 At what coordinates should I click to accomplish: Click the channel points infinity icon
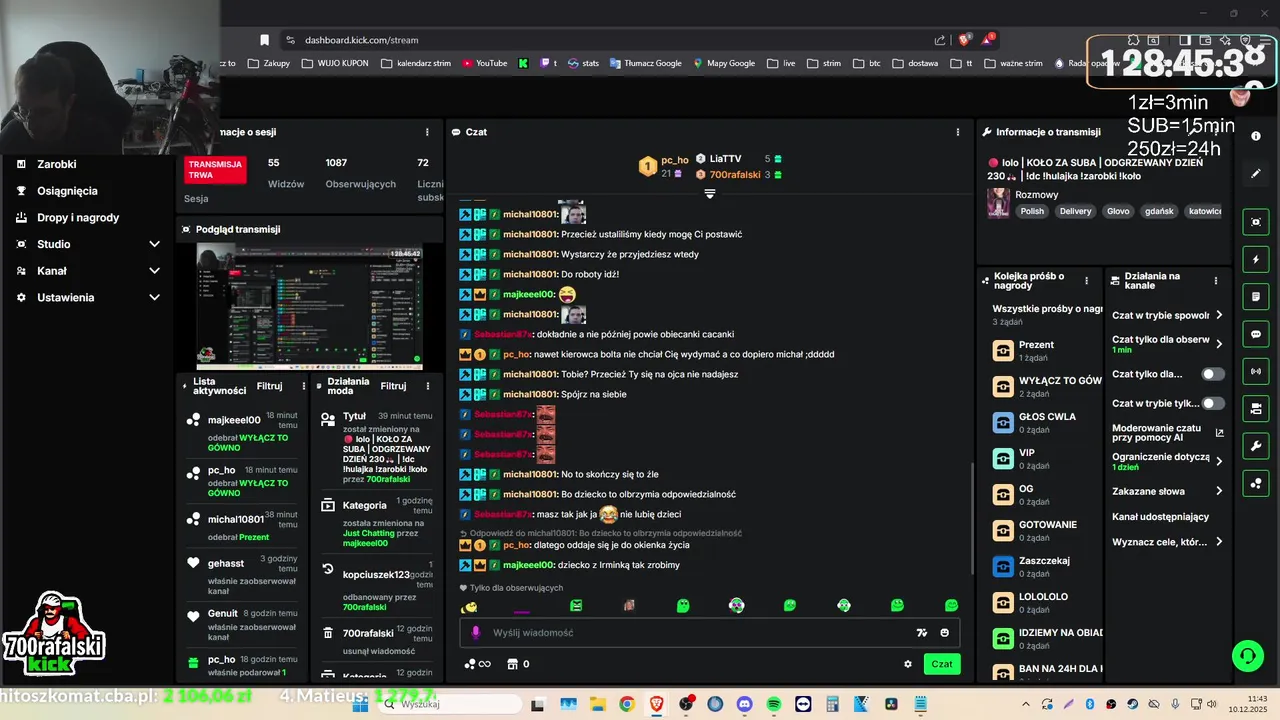(x=478, y=664)
